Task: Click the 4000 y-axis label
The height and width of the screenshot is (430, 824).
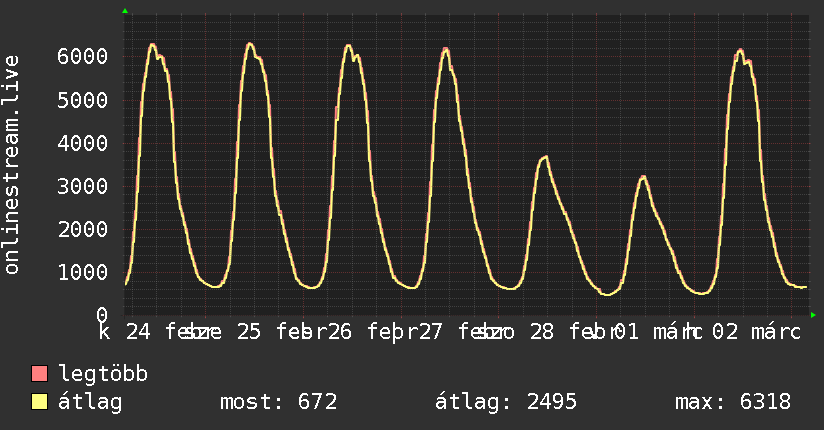Action: (83, 143)
